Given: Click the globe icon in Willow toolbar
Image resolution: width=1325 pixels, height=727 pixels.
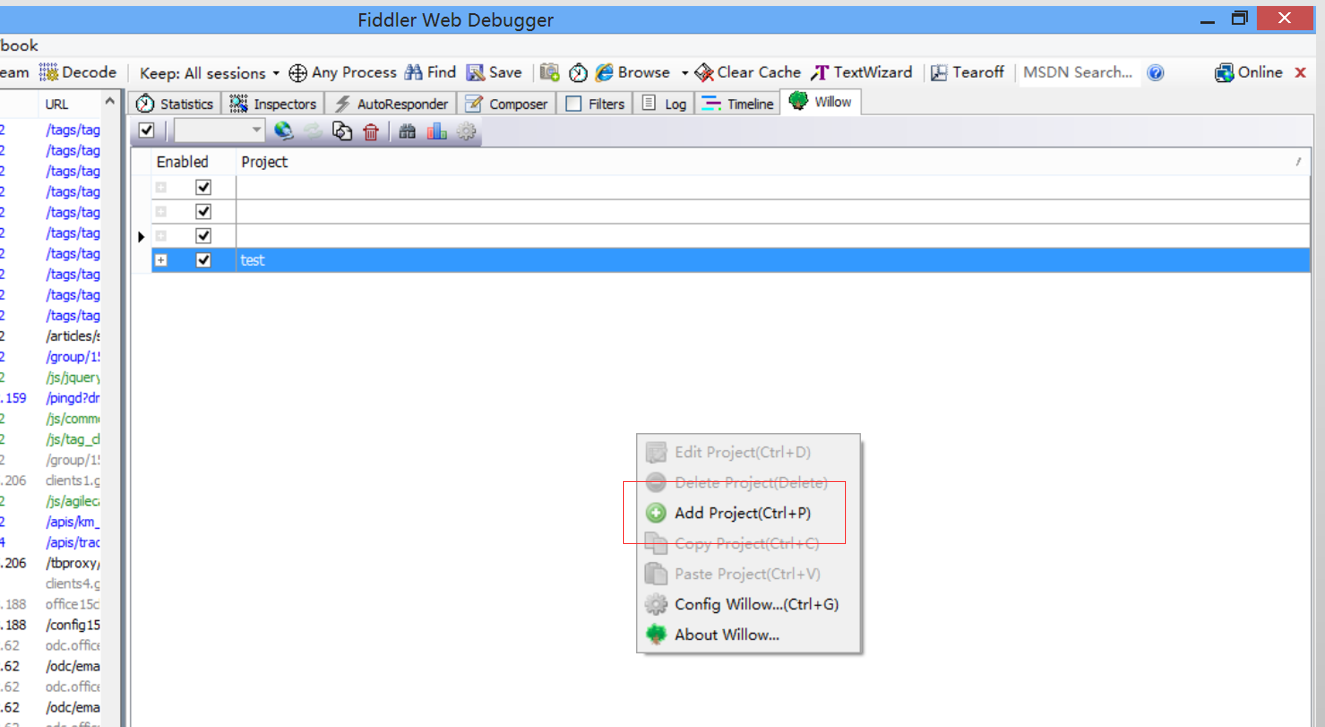Looking at the screenshot, I should pos(284,130).
